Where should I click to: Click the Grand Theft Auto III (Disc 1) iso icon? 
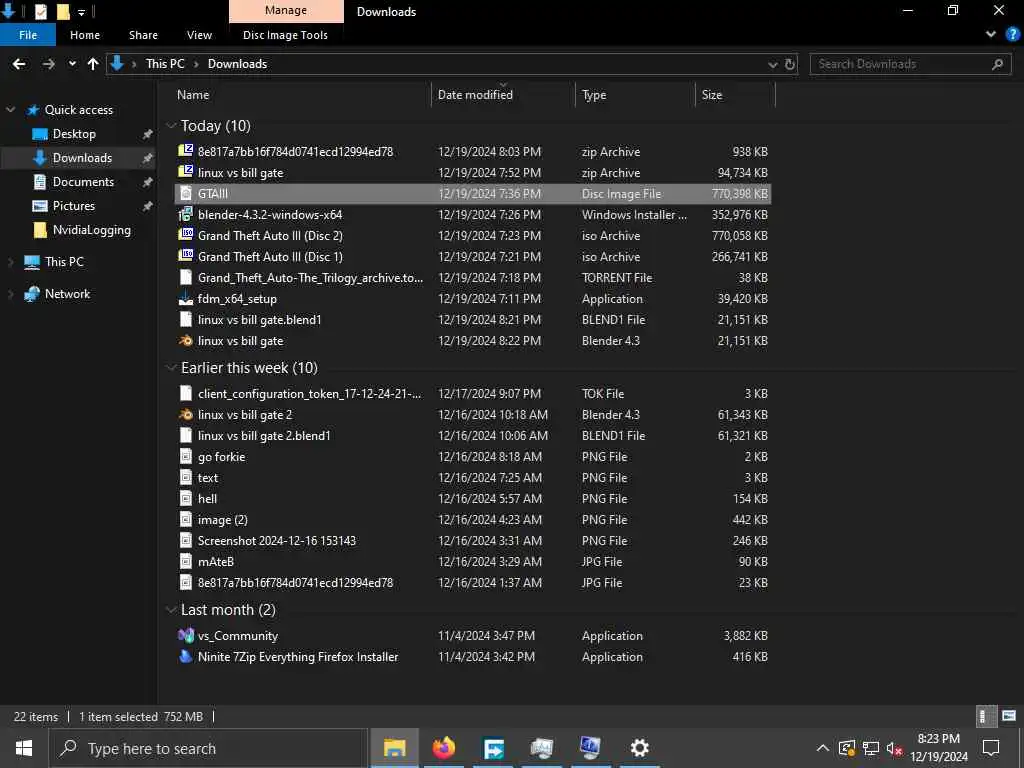[x=185, y=256]
